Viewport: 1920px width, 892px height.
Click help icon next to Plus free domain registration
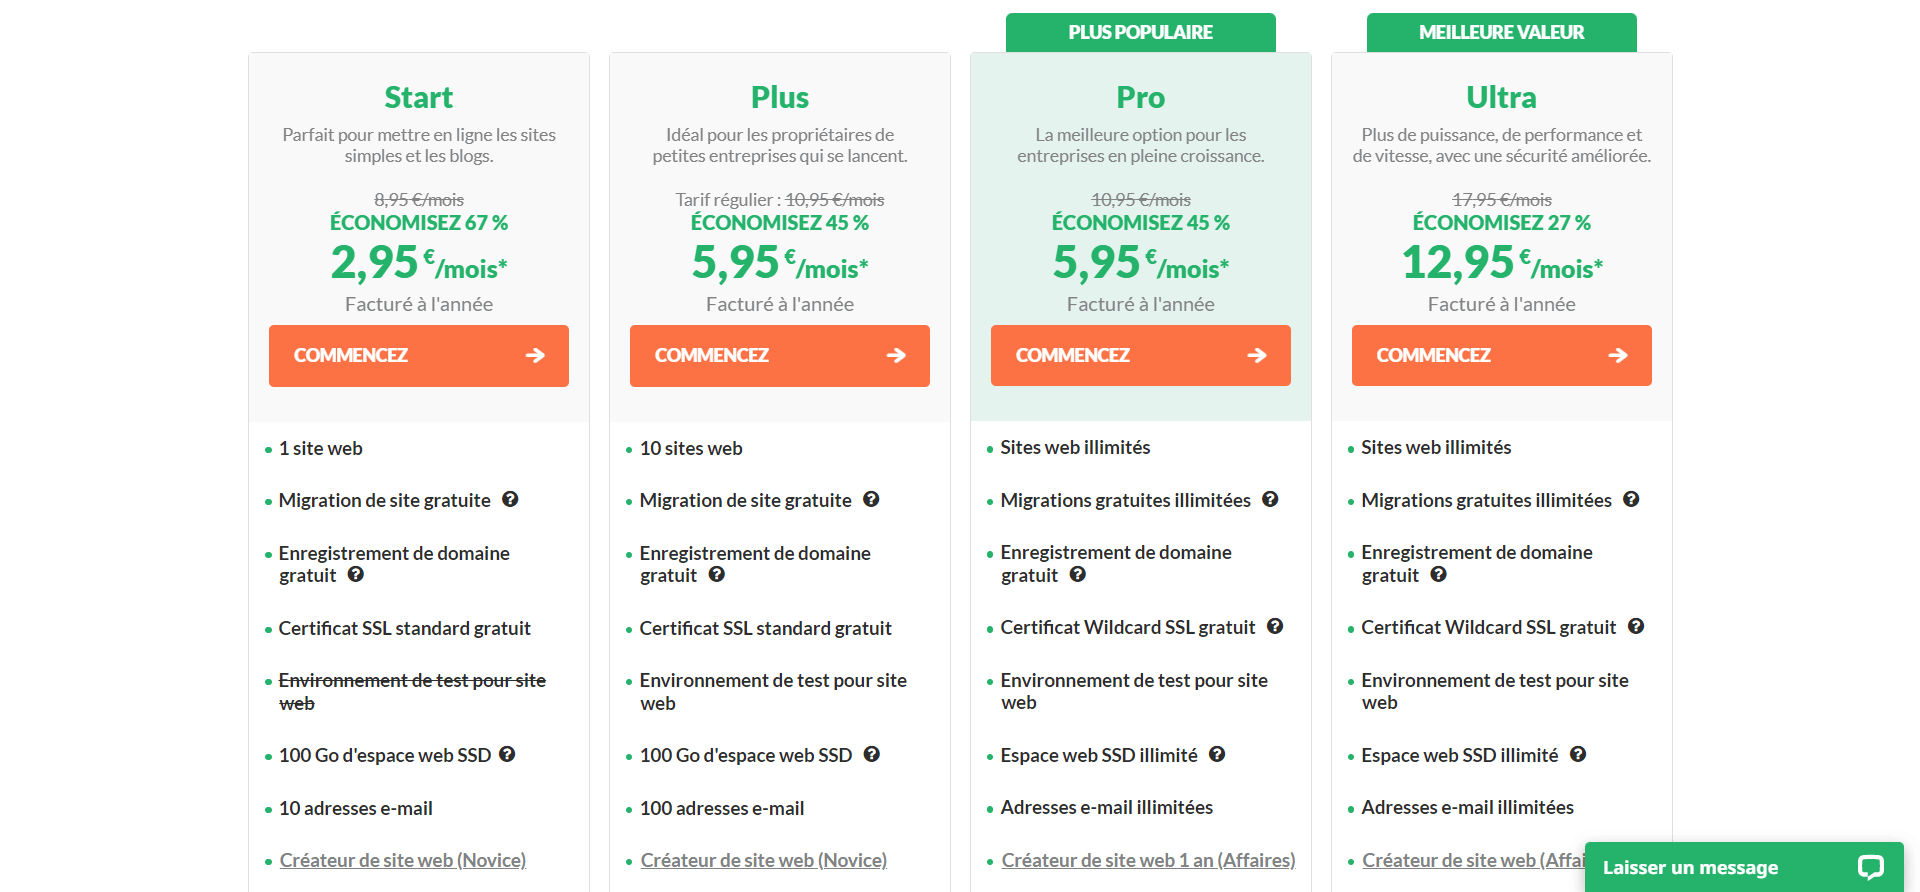coord(717,574)
